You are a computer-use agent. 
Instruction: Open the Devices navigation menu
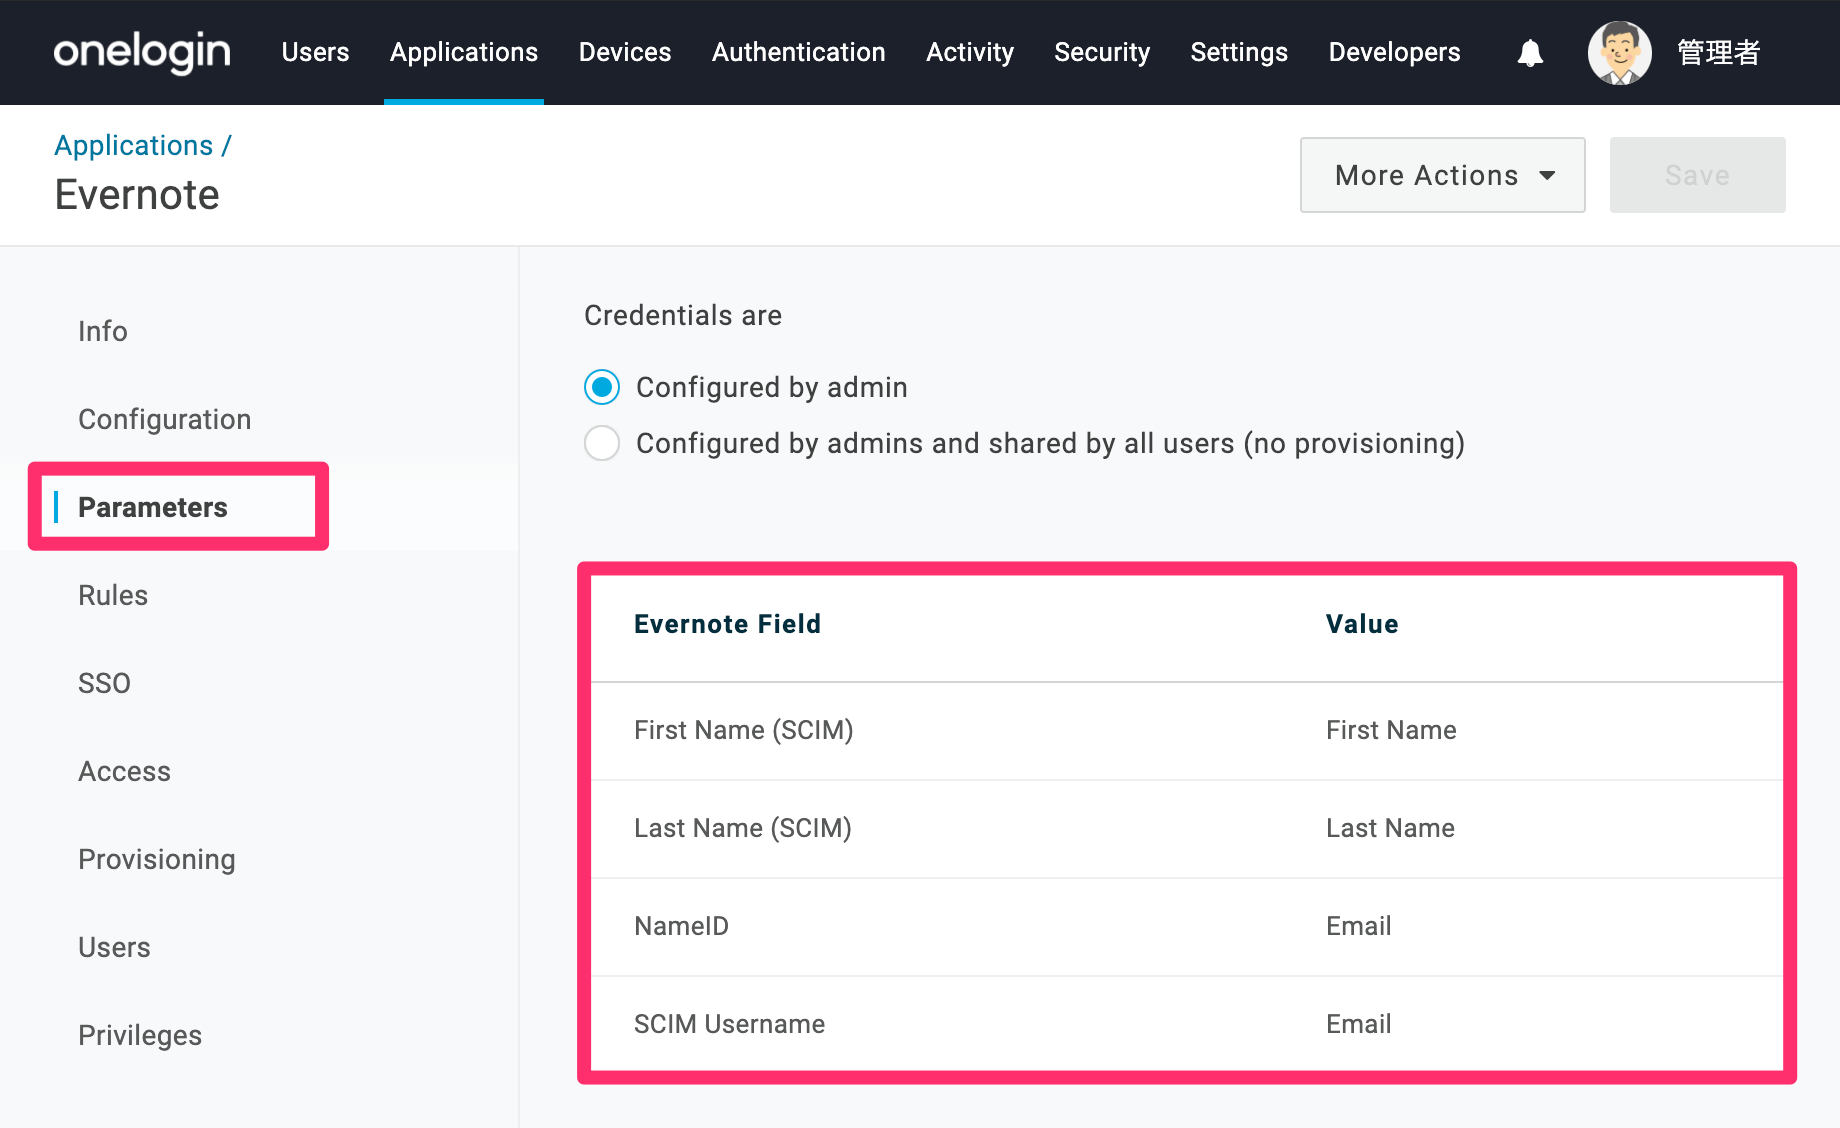[x=625, y=52]
